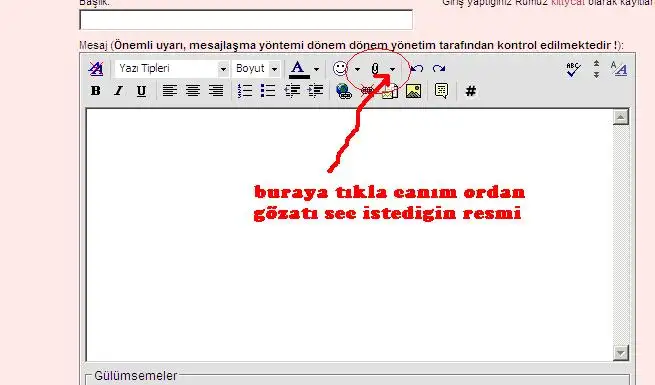Open text color picker arrow

pos(316,69)
